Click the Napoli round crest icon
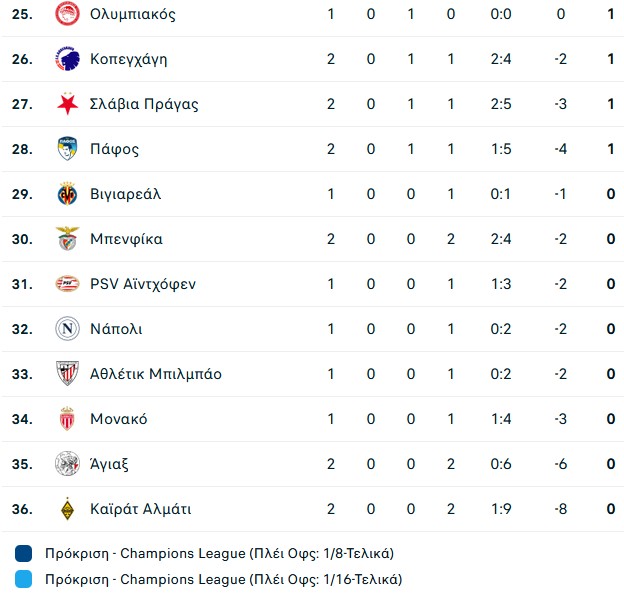This screenshot has width=624, height=601. [67, 329]
